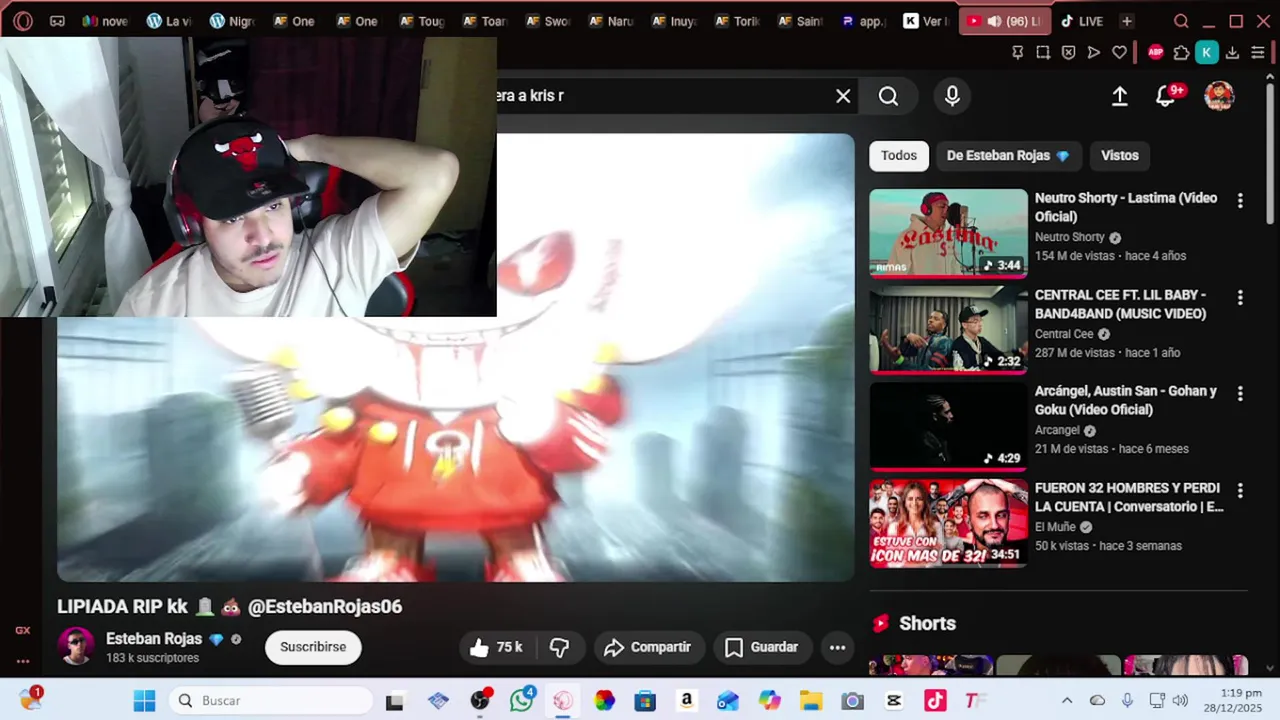Open the heart bookmarks icon in toolbar
This screenshot has width=1280, height=720.
click(x=1119, y=53)
